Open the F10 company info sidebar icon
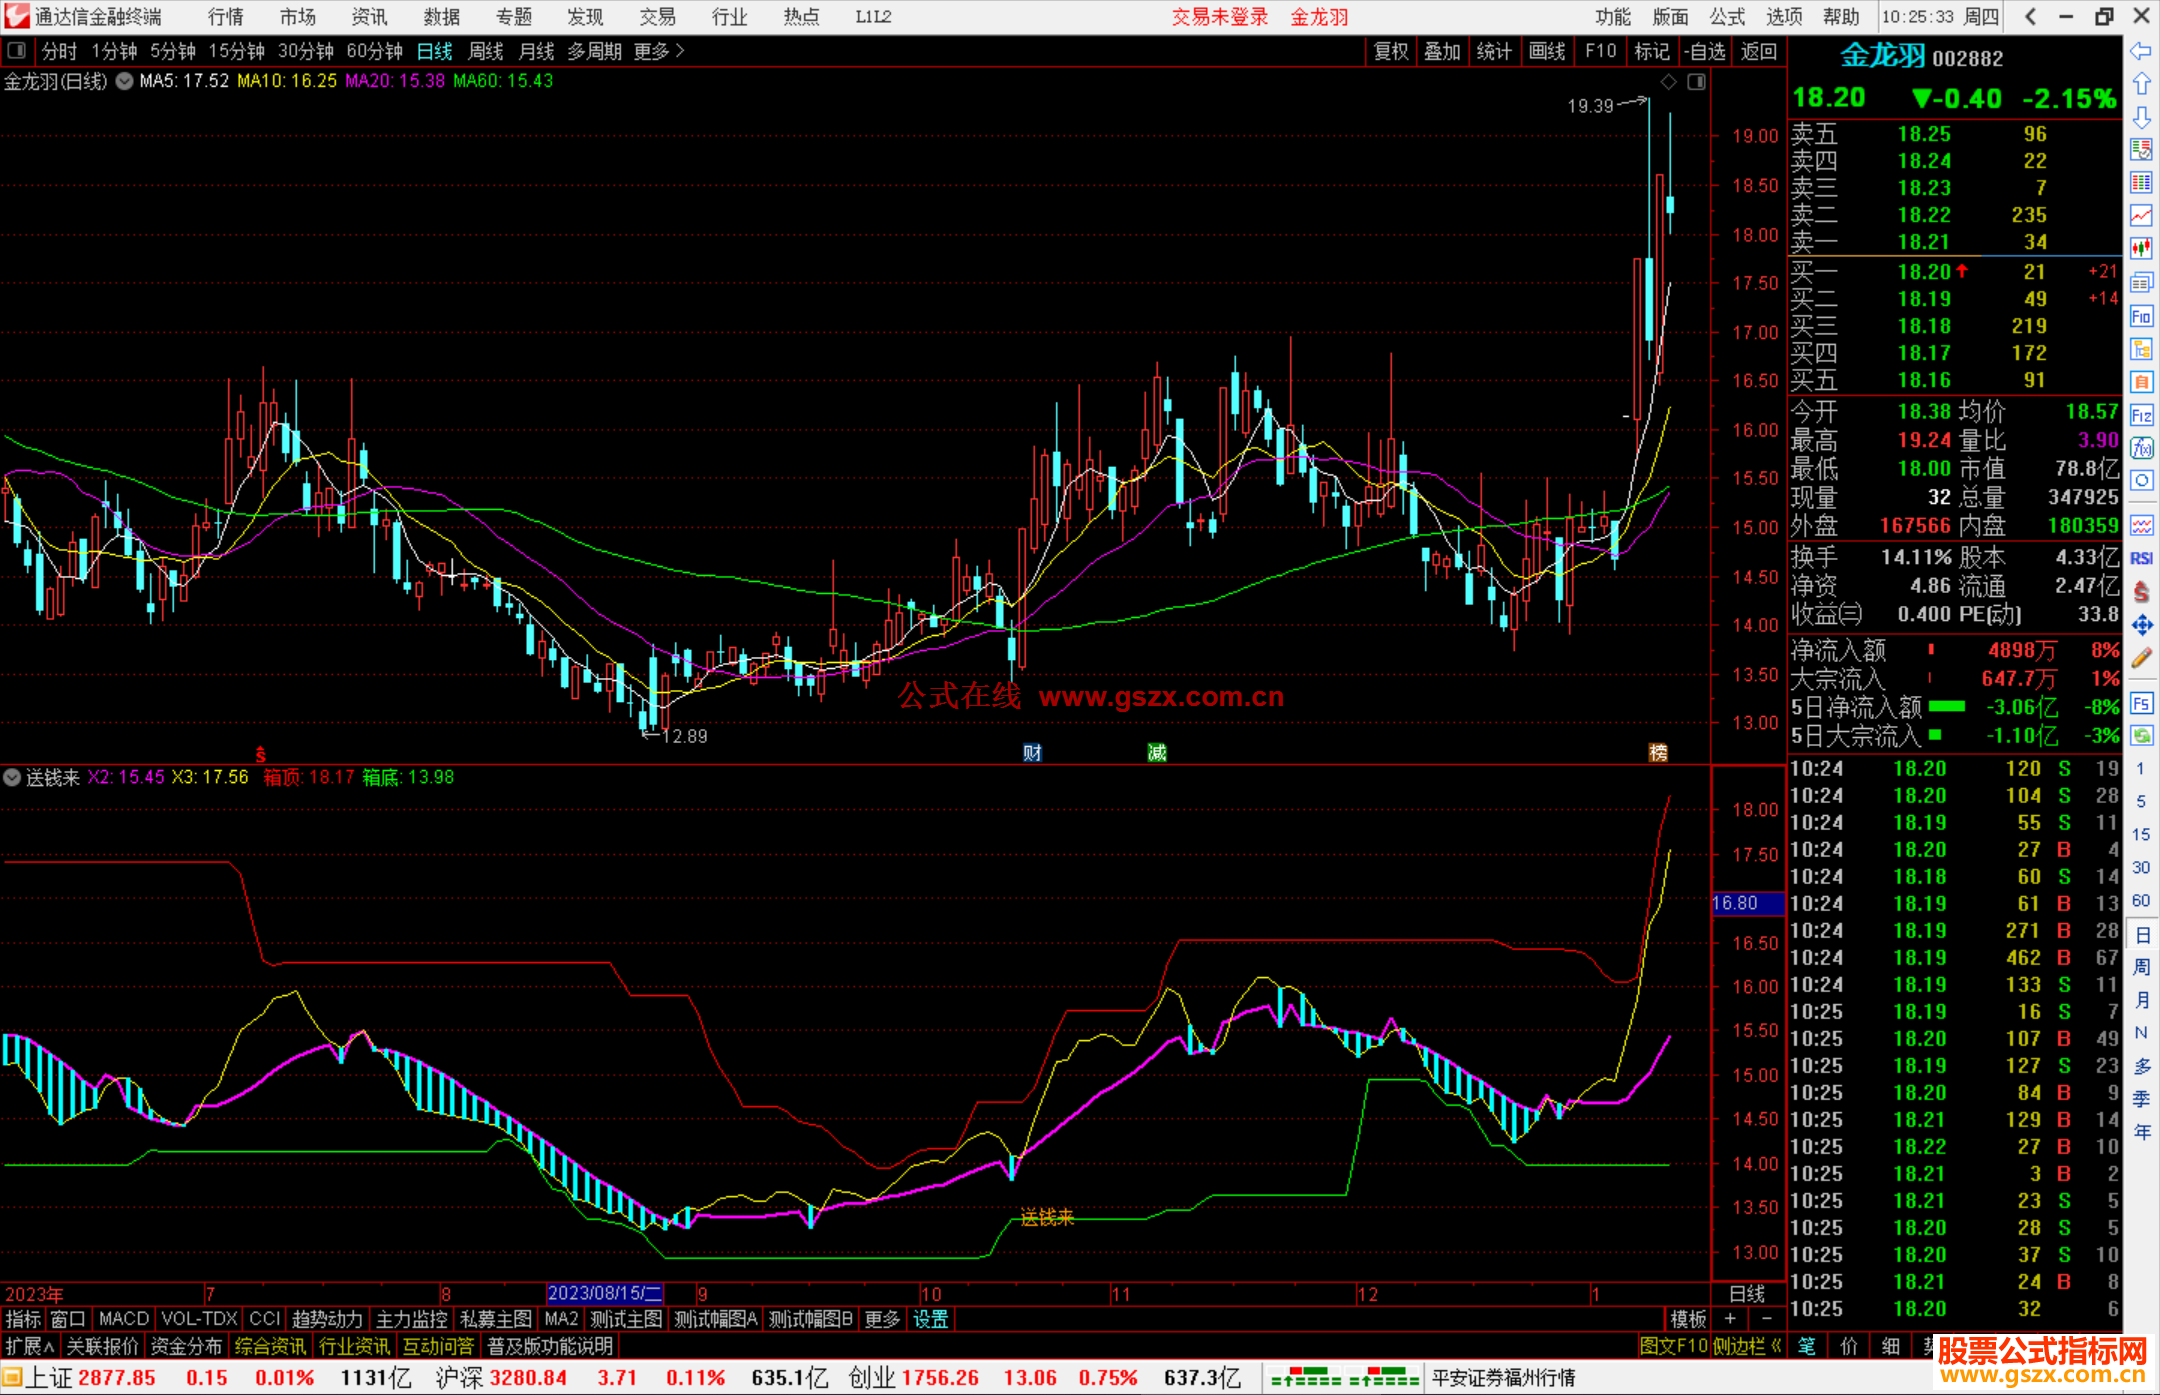This screenshot has width=2160, height=1395. (2141, 317)
